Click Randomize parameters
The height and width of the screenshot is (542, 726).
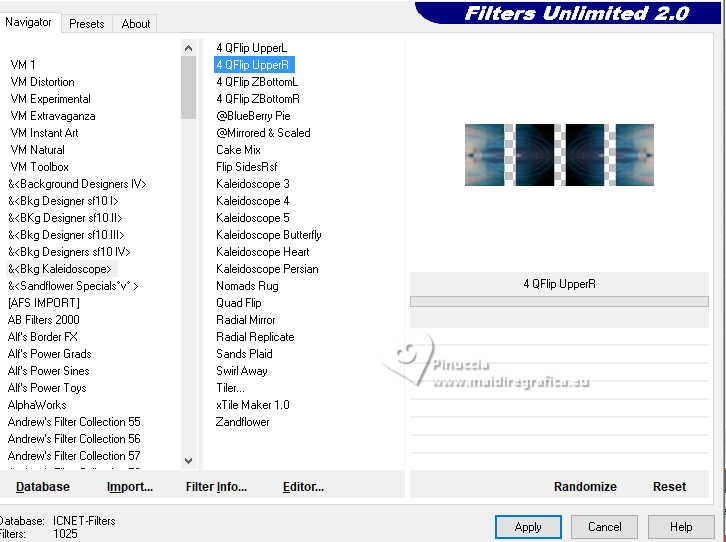coord(585,486)
